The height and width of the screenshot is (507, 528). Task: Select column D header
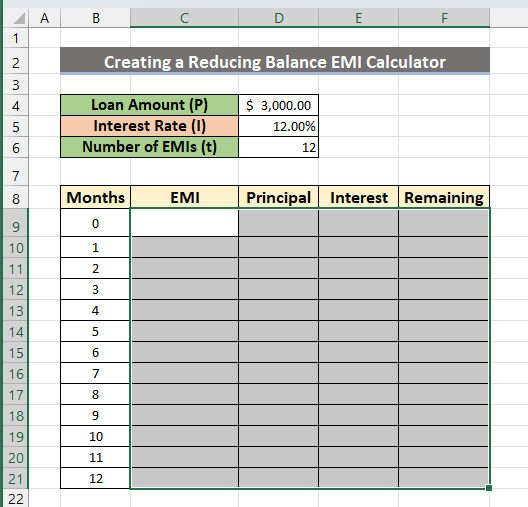point(278,18)
